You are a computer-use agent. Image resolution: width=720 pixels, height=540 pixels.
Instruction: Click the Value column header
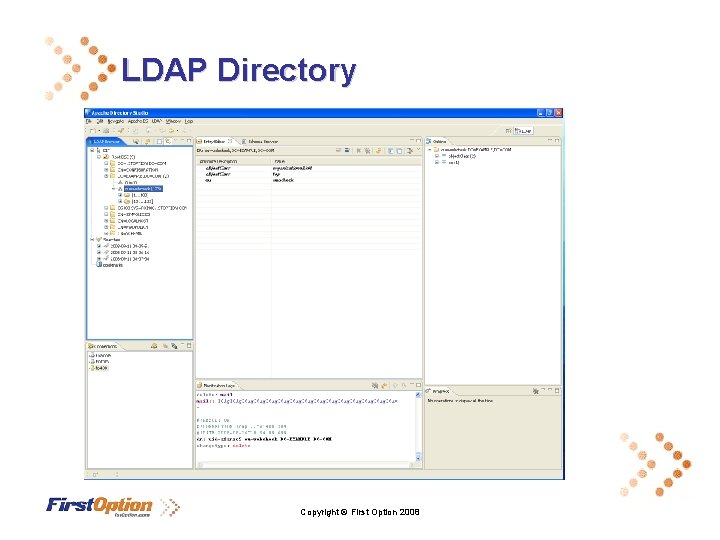pos(346,162)
